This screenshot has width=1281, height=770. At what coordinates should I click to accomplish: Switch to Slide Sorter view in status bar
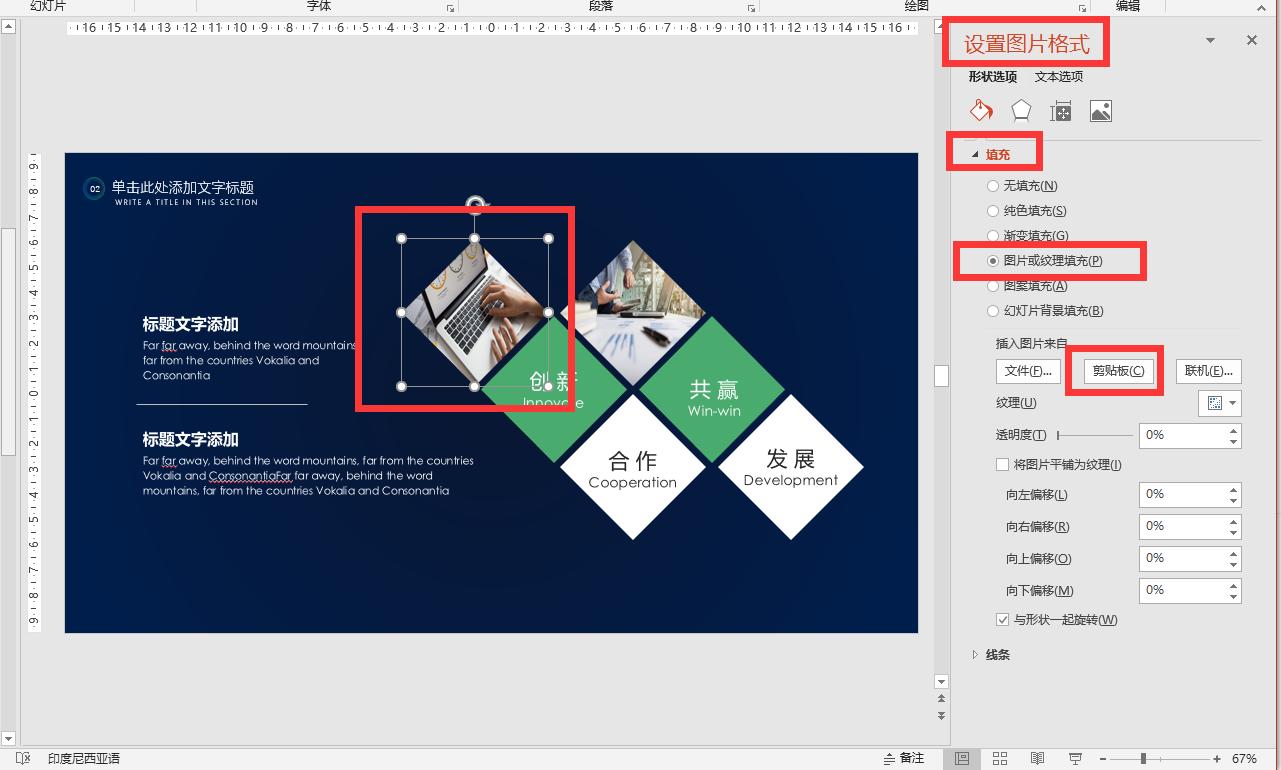(999, 758)
